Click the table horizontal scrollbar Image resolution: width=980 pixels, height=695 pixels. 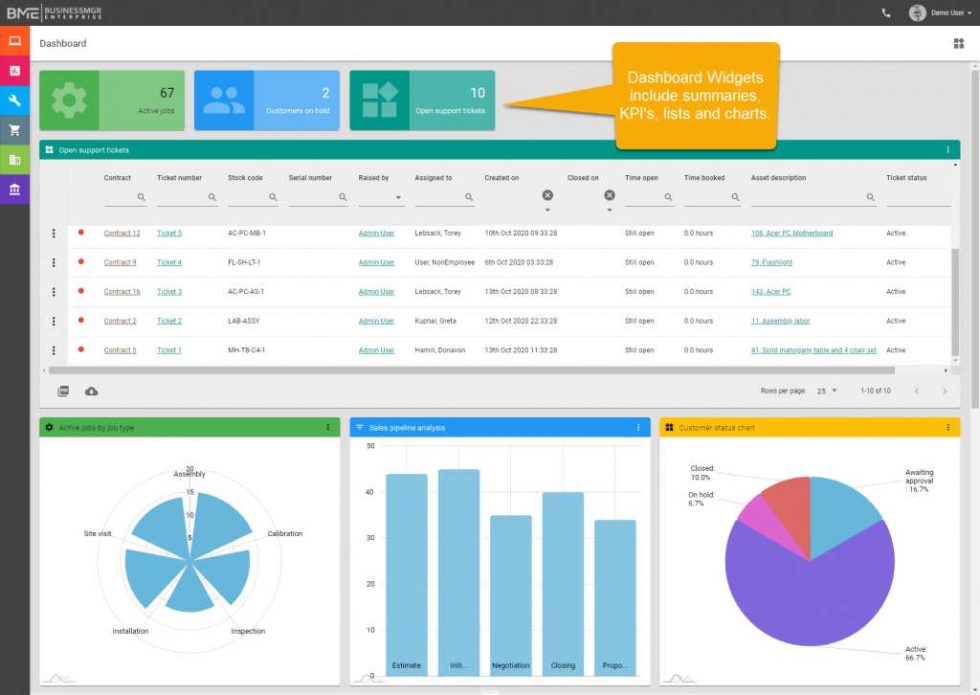click(471, 371)
